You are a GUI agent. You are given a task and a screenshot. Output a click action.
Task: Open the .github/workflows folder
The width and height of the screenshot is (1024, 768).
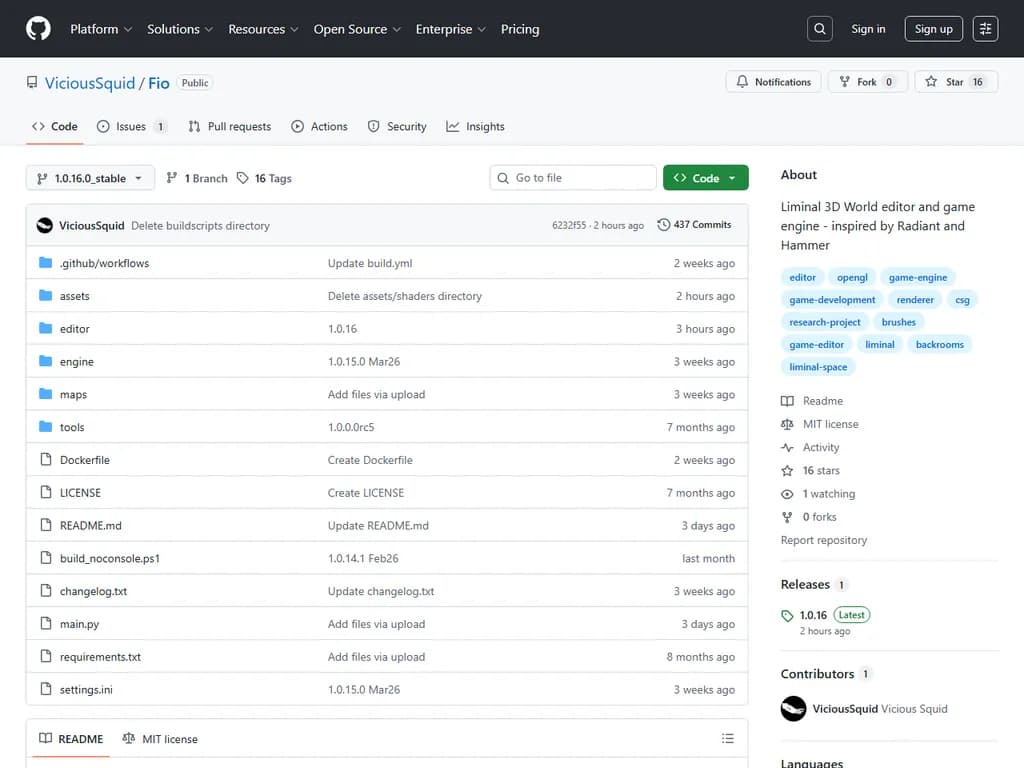coord(104,263)
